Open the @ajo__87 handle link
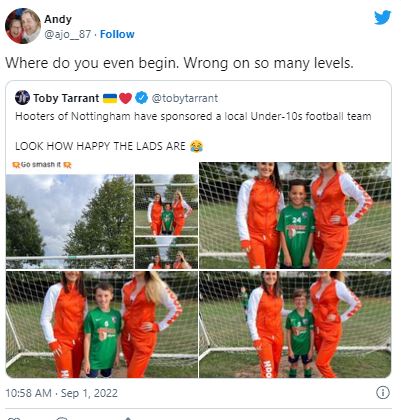The height and width of the screenshot is (420, 401). click(68, 34)
